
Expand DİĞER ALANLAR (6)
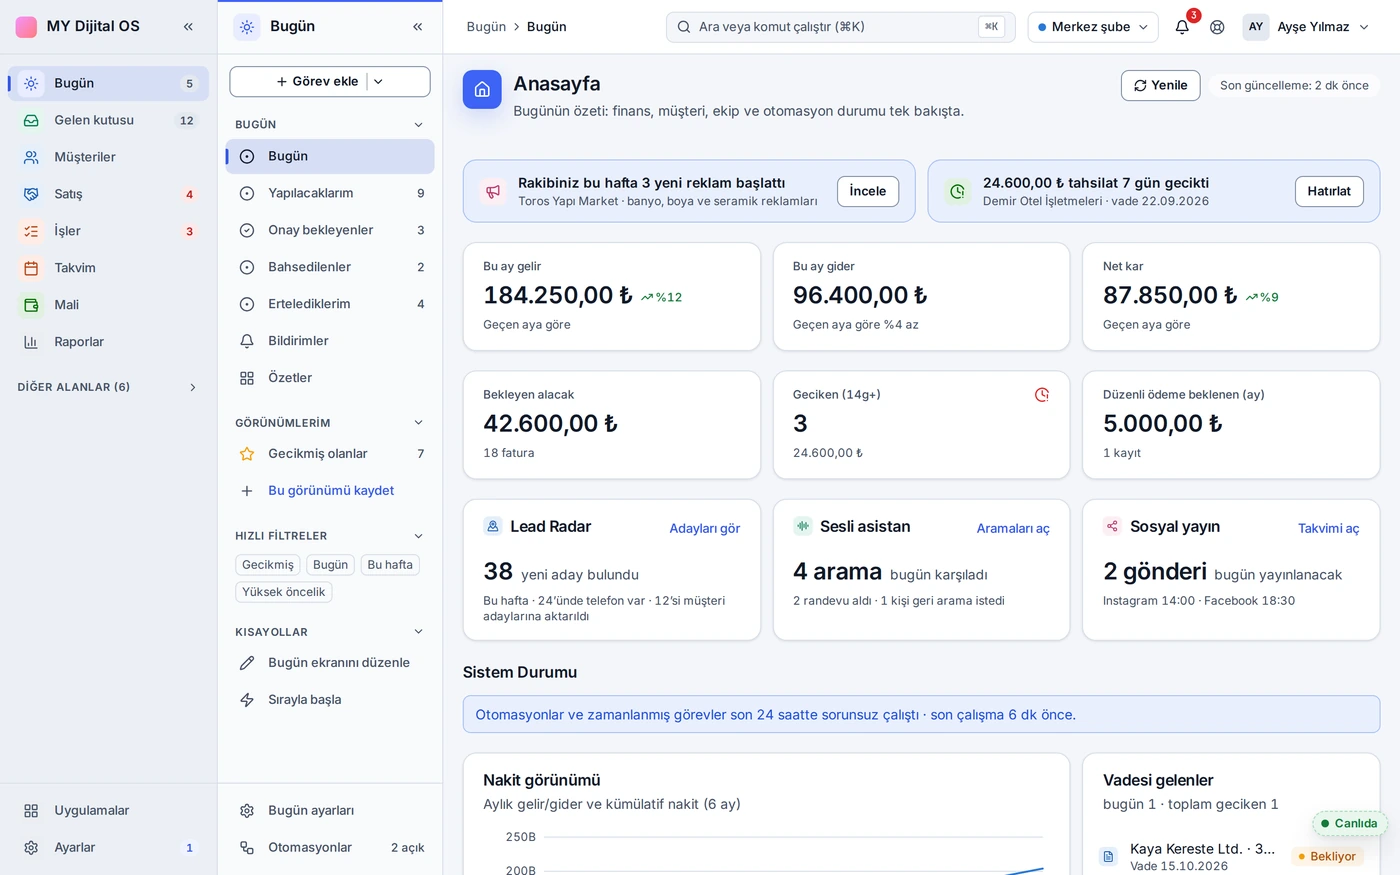point(107,387)
